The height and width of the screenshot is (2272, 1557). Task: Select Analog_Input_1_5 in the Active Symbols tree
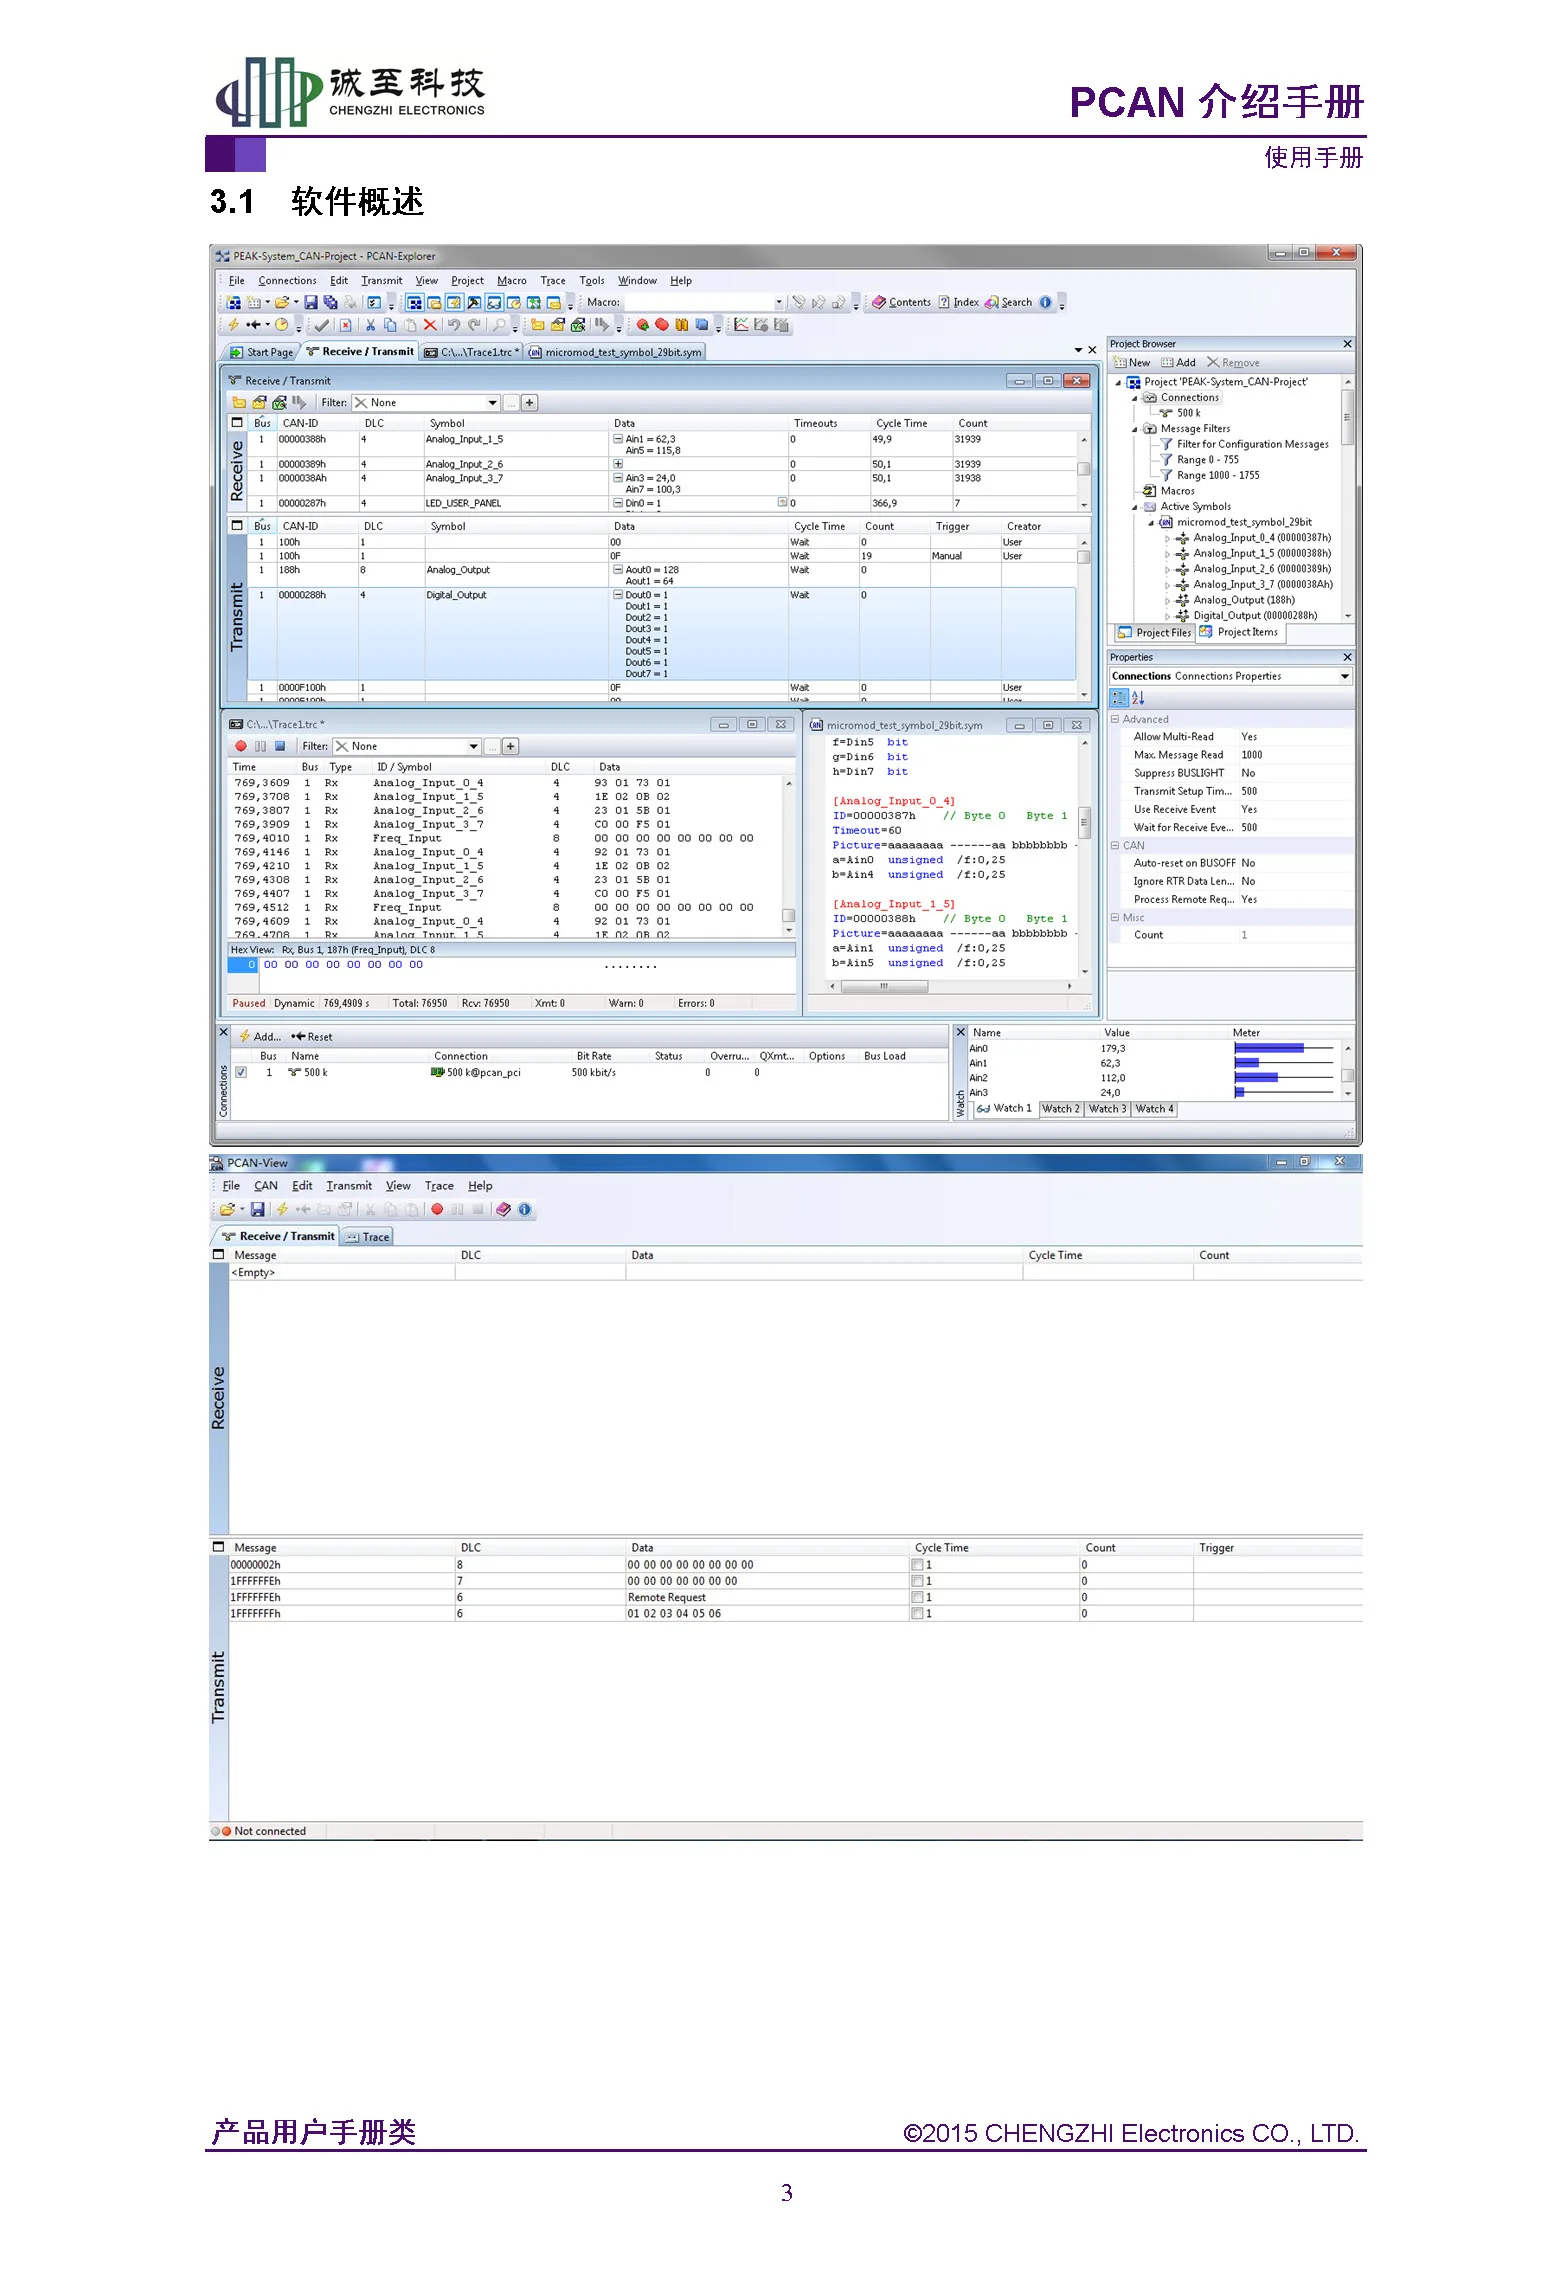(1261, 553)
